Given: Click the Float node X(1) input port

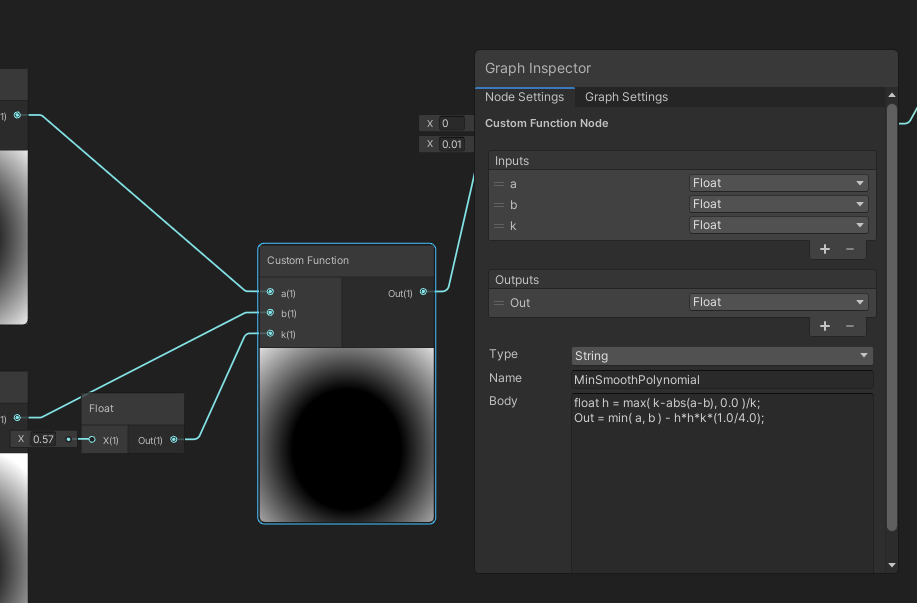Looking at the screenshot, I should pyautogui.click(x=92, y=439).
